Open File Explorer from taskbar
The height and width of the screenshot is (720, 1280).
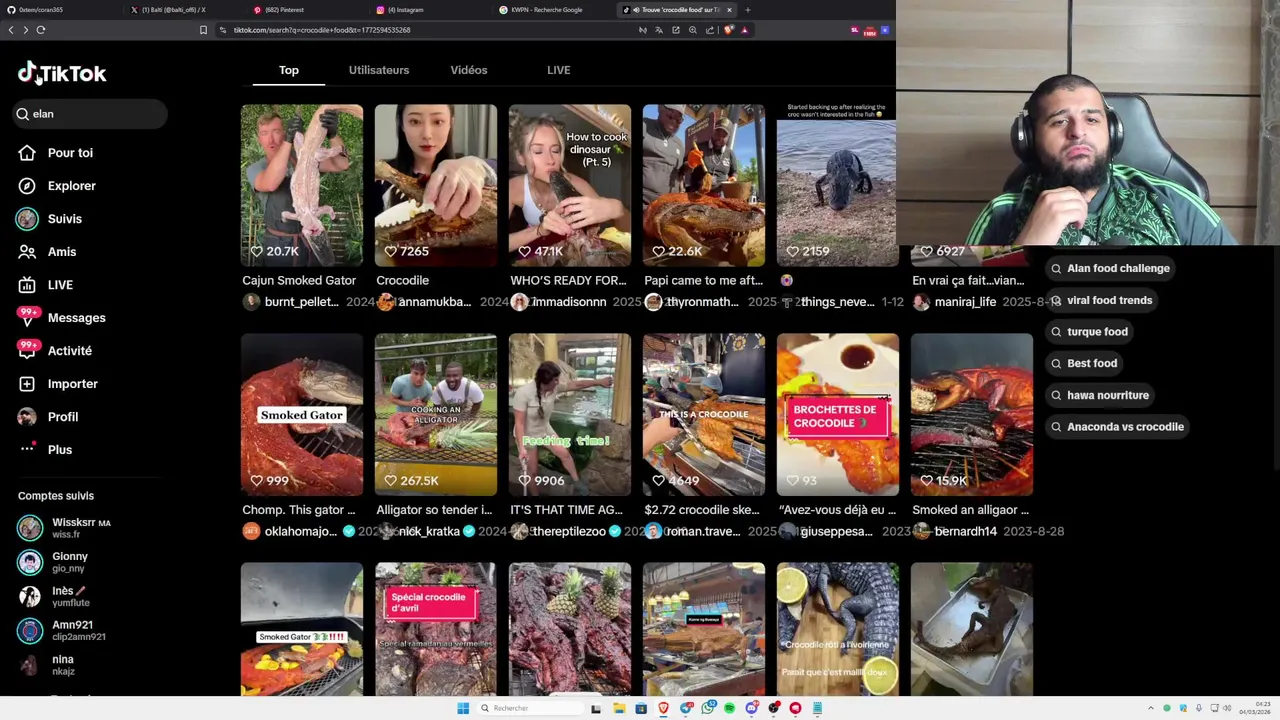(x=619, y=708)
